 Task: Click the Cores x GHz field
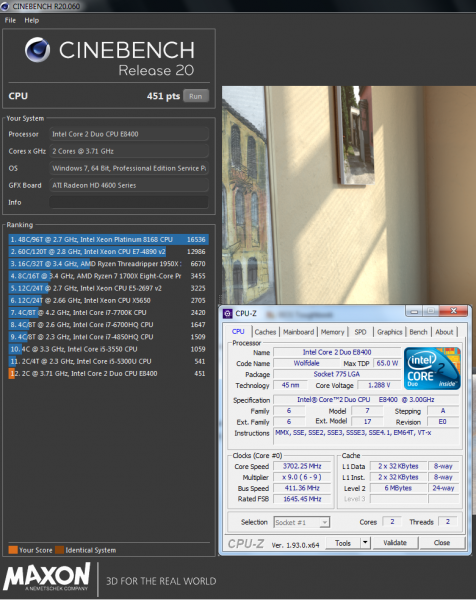point(129,151)
